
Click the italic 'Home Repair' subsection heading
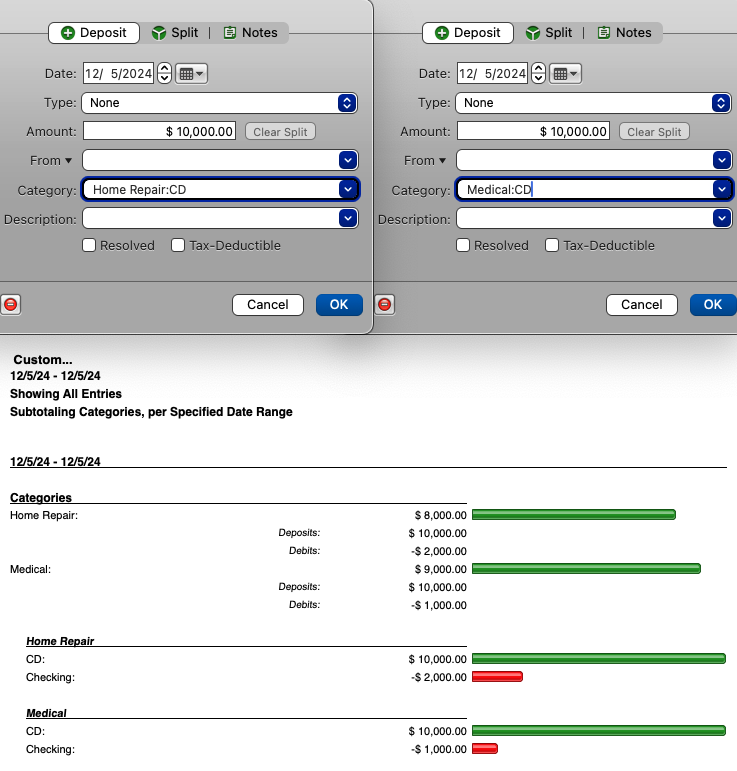point(60,641)
